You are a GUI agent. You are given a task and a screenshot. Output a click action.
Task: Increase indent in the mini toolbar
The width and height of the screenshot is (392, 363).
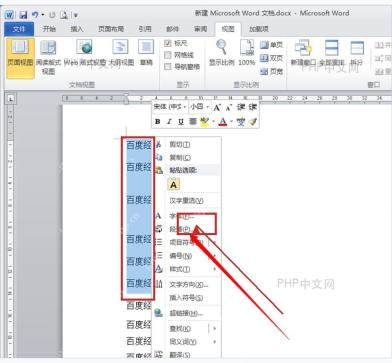(253, 107)
